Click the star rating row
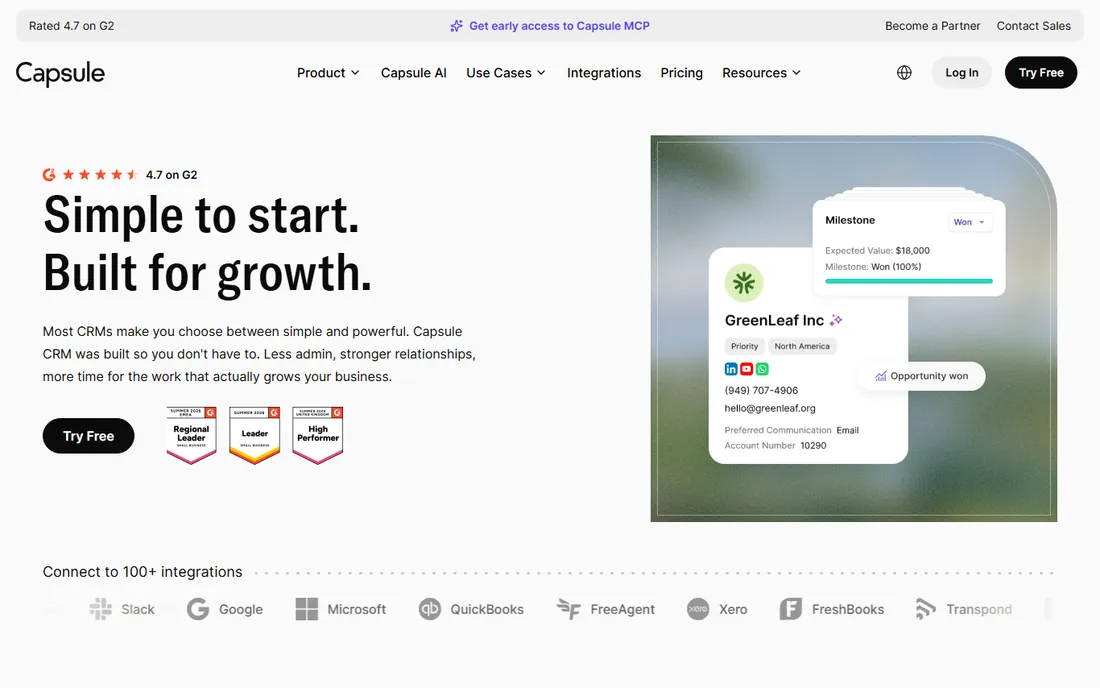1100x688 pixels. 100,175
